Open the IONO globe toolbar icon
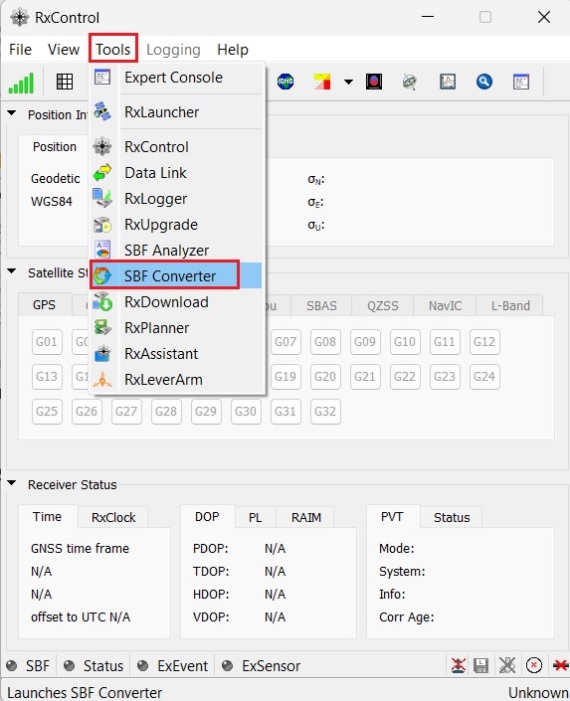 point(285,82)
